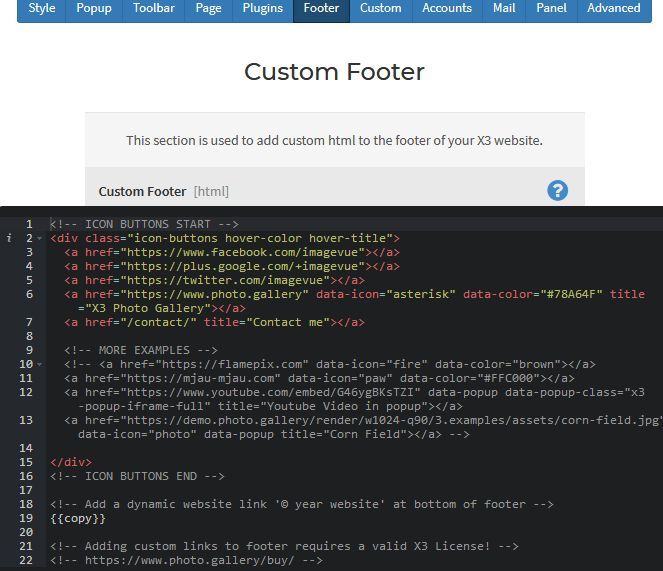Click line number 15 in the editor gutter
The image size is (663, 571).
coord(26,462)
